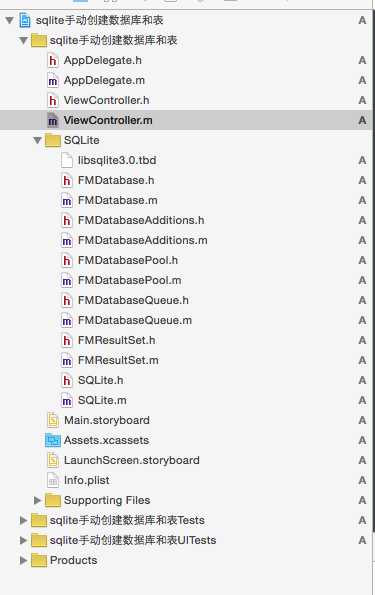Open SQLite.h header file
Viewport: 375px width, 595px height.
[x=101, y=381]
